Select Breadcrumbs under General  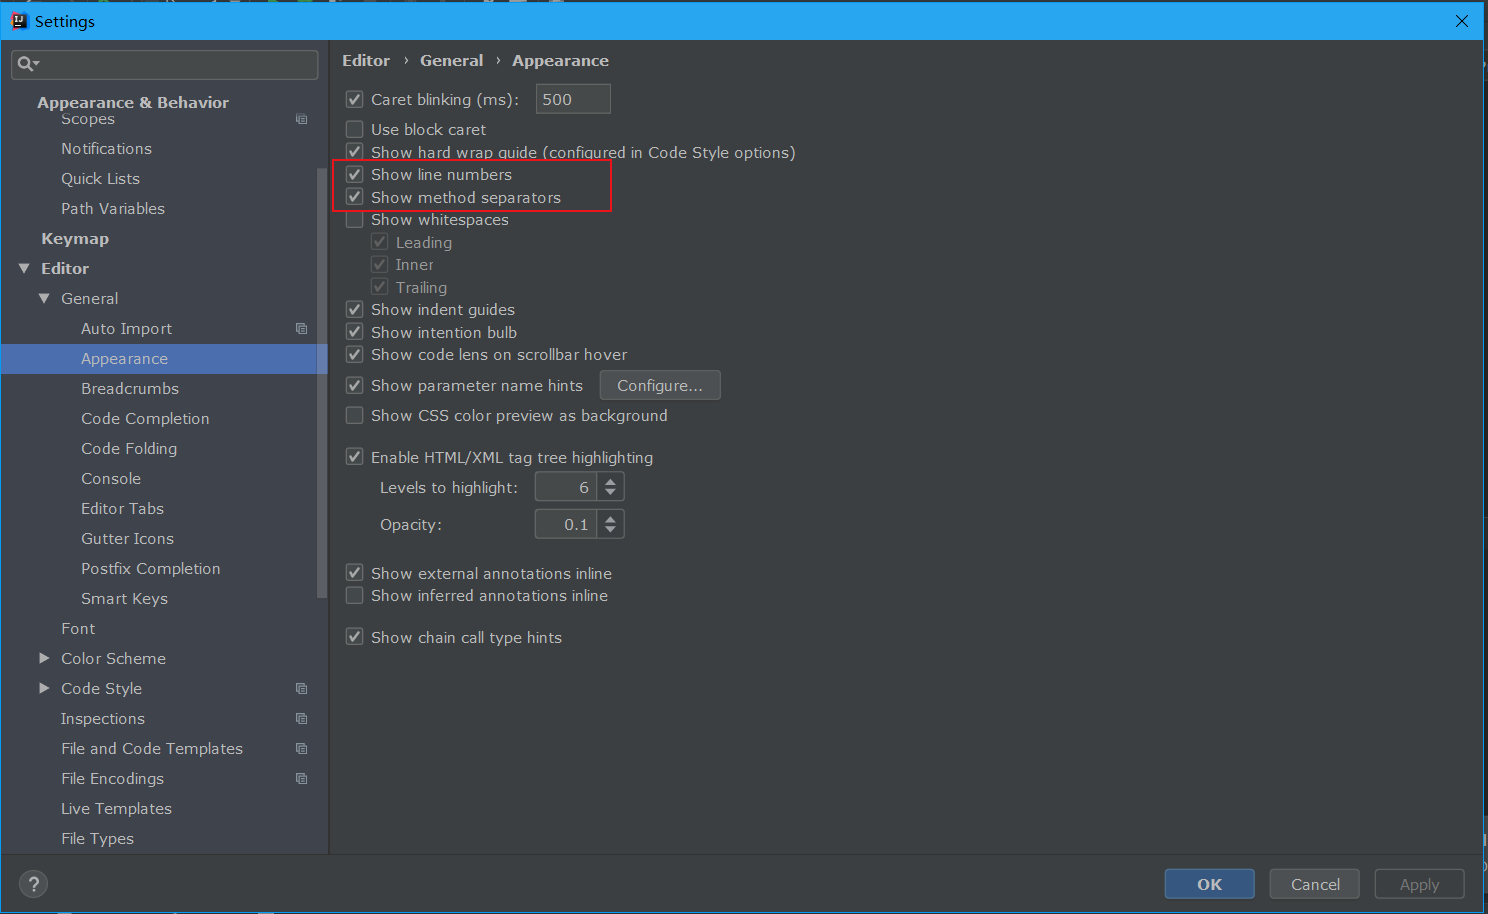click(x=130, y=388)
